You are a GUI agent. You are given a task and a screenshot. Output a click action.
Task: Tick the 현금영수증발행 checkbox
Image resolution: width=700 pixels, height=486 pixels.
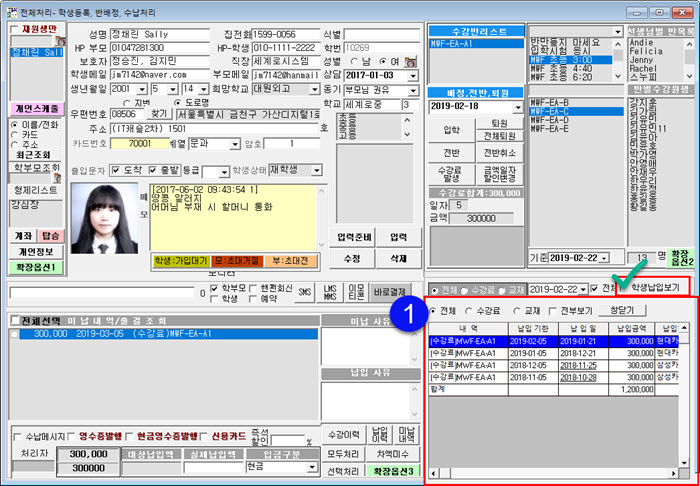pyautogui.click(x=129, y=436)
